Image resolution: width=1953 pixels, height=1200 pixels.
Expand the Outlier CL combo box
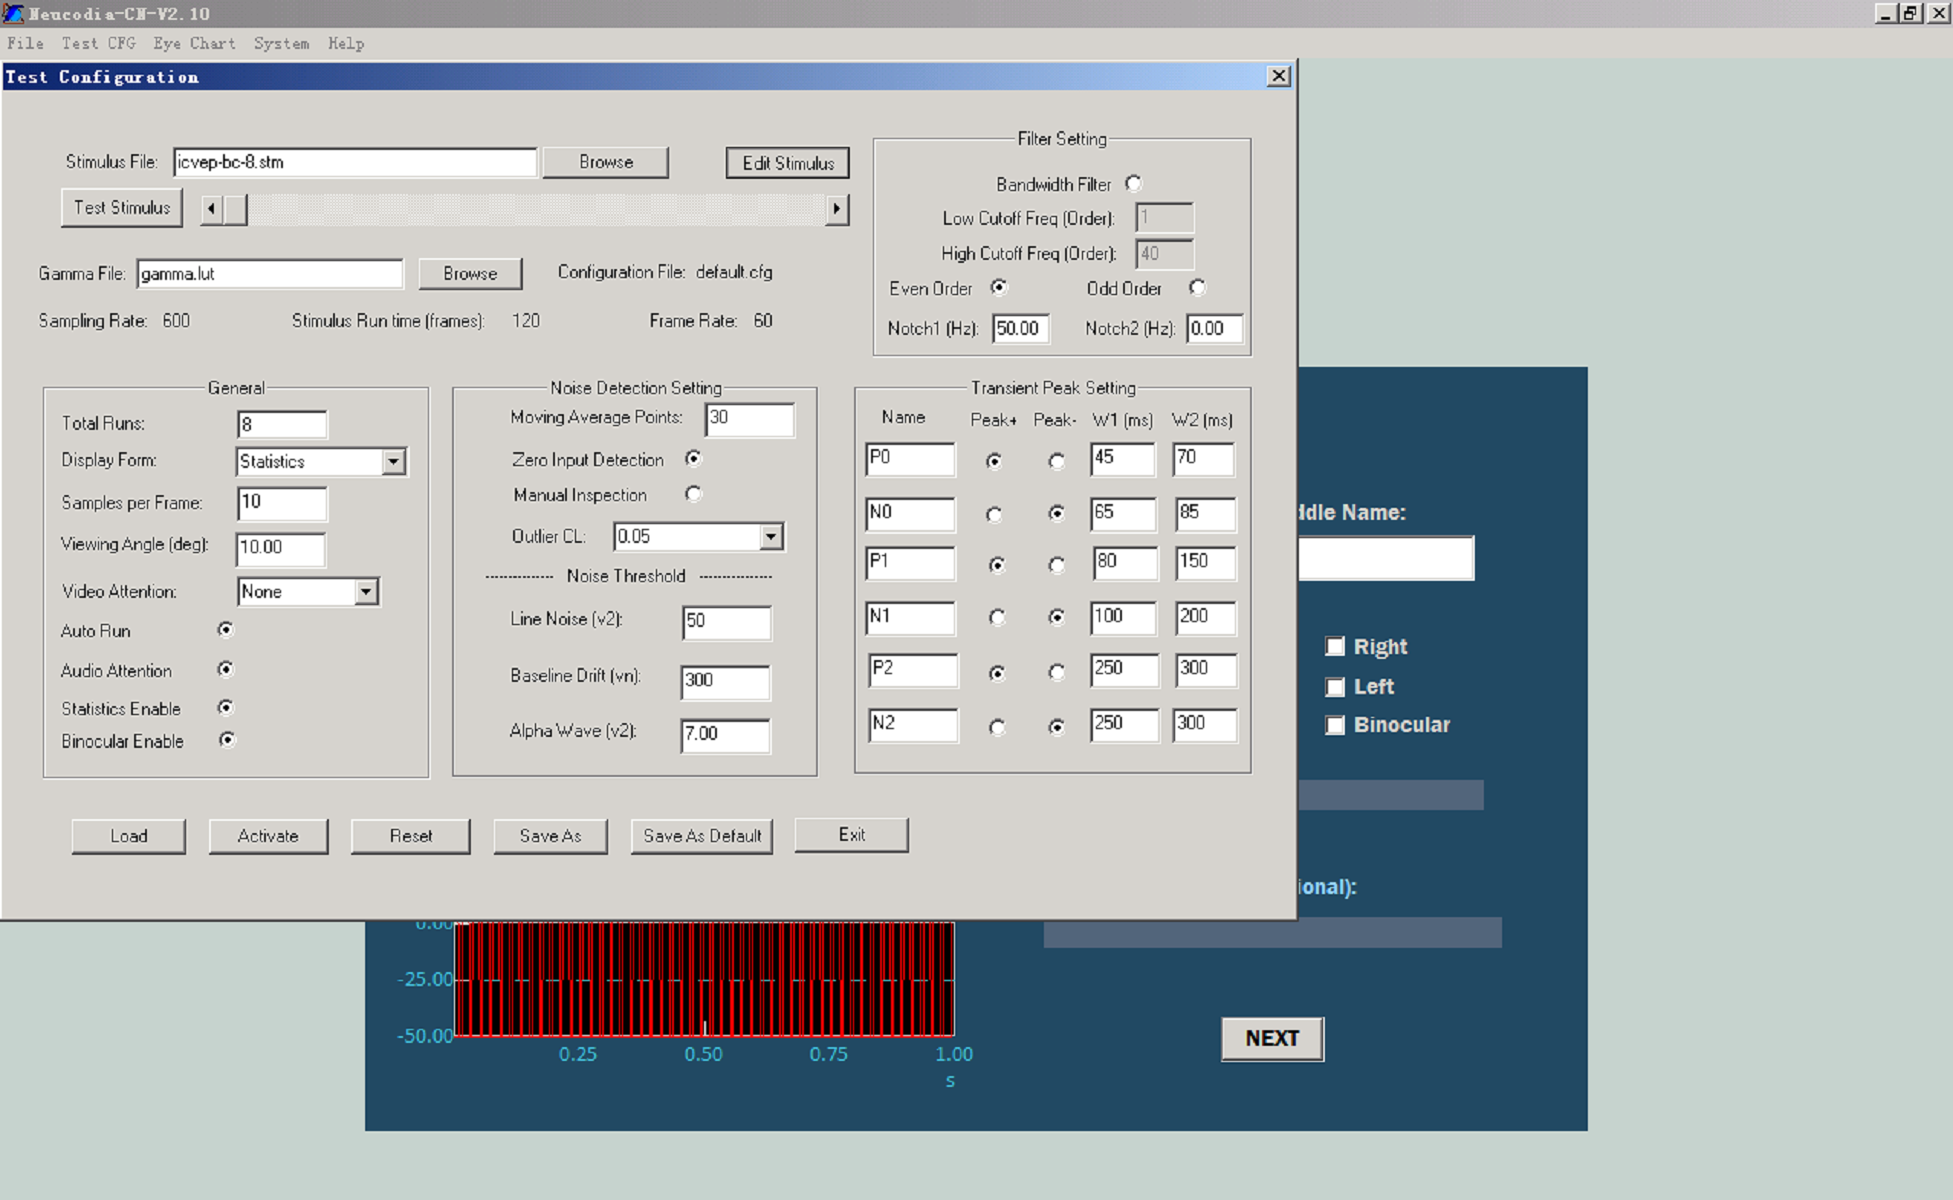[x=771, y=537]
